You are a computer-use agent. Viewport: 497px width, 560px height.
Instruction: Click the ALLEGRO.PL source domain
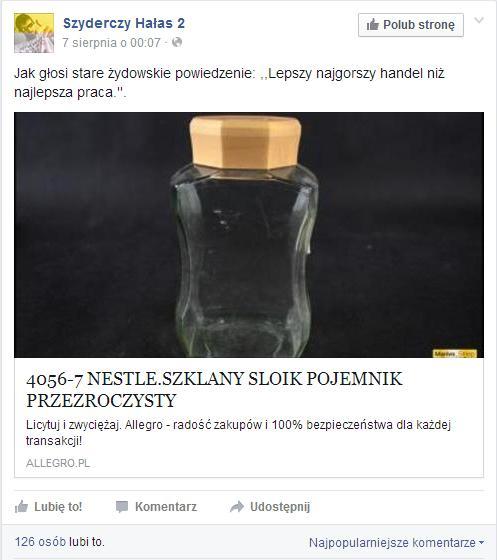pos(58,463)
